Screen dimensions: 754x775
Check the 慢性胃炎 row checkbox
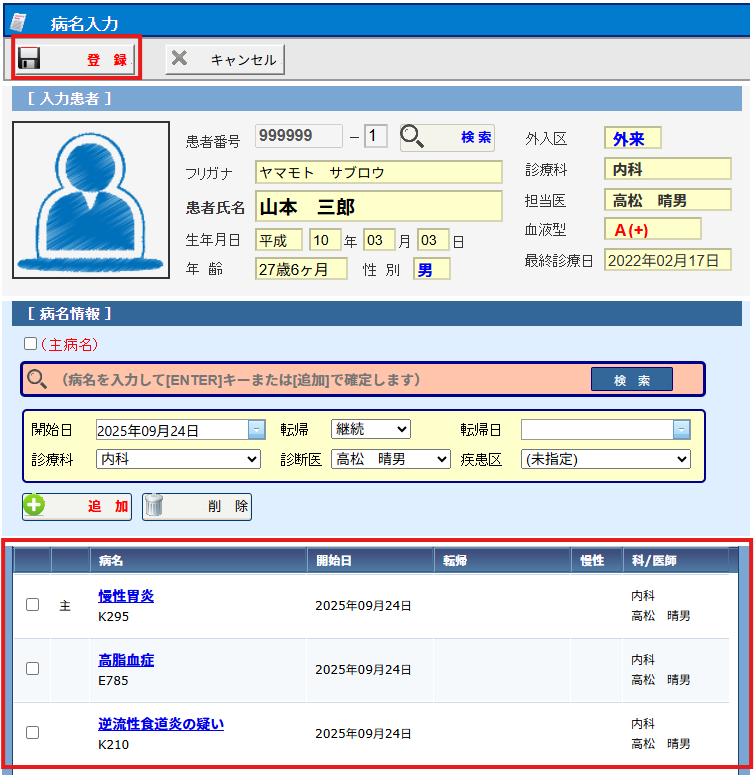[x=32, y=605]
